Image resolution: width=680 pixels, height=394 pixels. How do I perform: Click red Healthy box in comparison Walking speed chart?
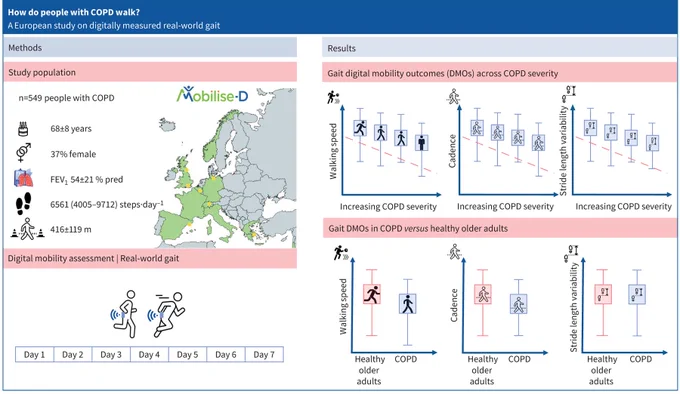tap(372, 294)
